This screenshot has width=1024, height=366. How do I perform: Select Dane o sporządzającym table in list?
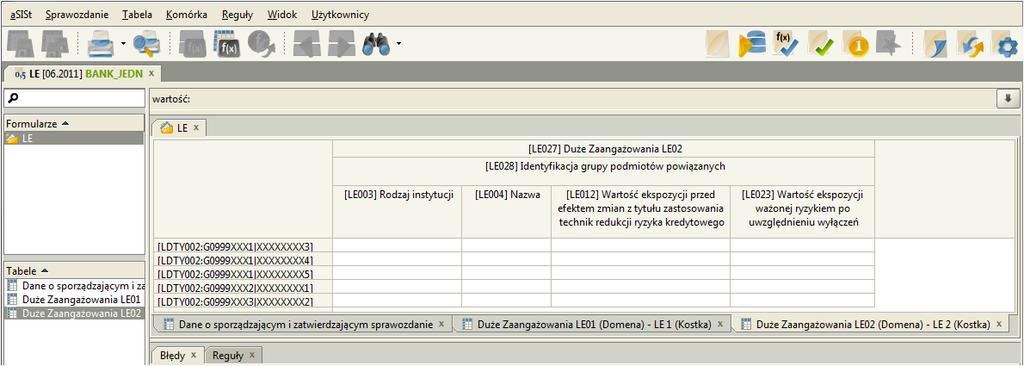[74, 285]
